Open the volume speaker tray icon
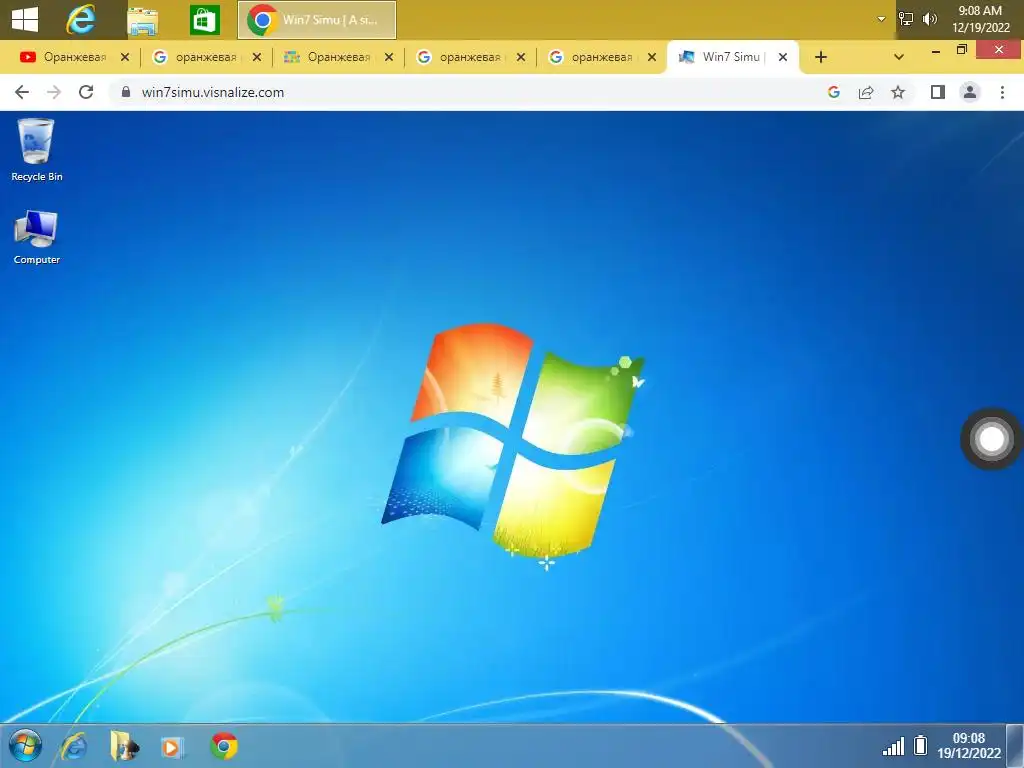Viewport: 1024px width, 768px height. (x=929, y=19)
